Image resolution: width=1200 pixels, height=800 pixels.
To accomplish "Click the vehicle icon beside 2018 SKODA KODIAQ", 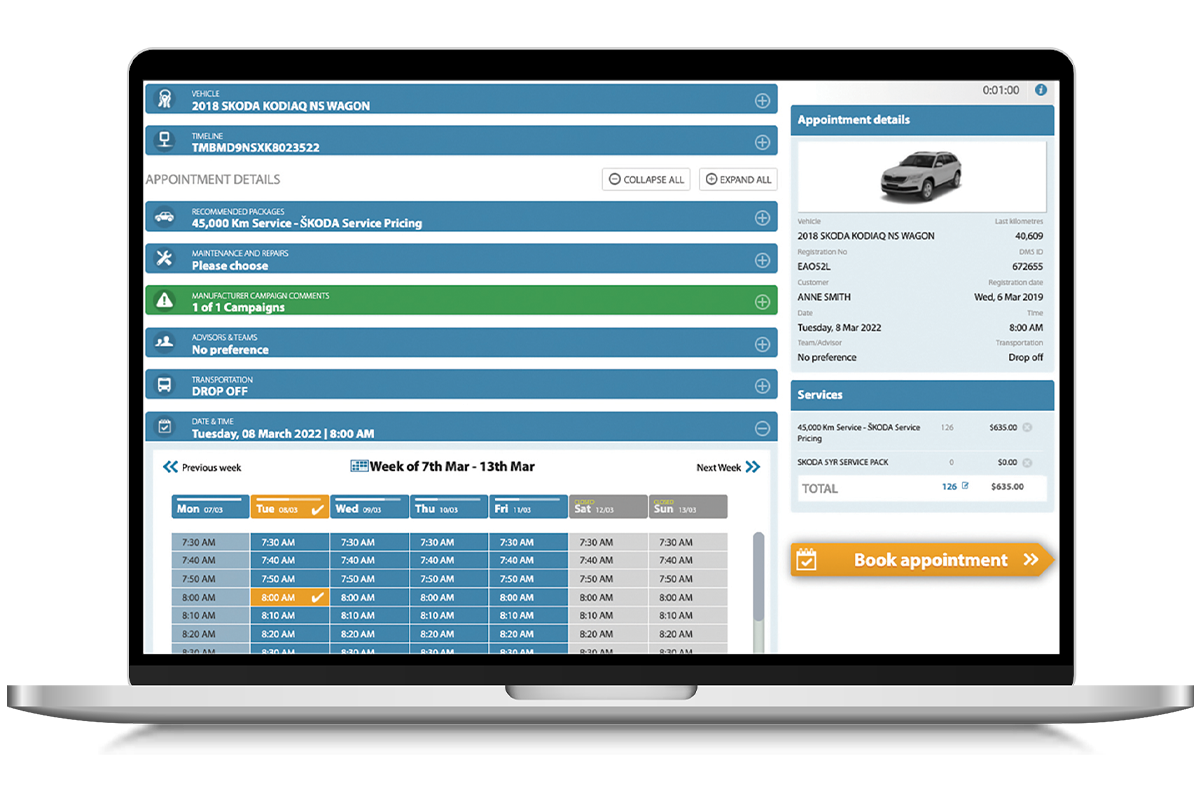I will (x=165, y=100).
